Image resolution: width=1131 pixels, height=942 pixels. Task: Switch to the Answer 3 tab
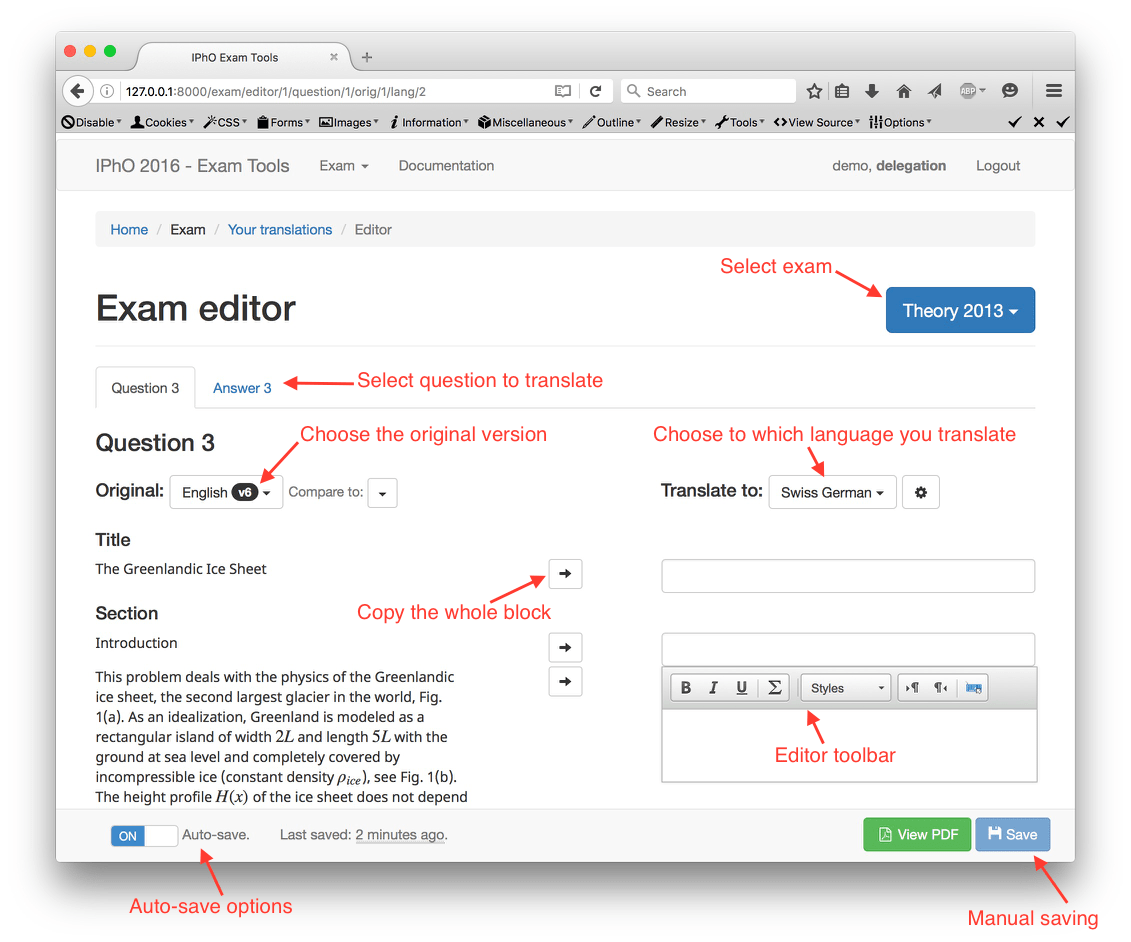click(242, 387)
